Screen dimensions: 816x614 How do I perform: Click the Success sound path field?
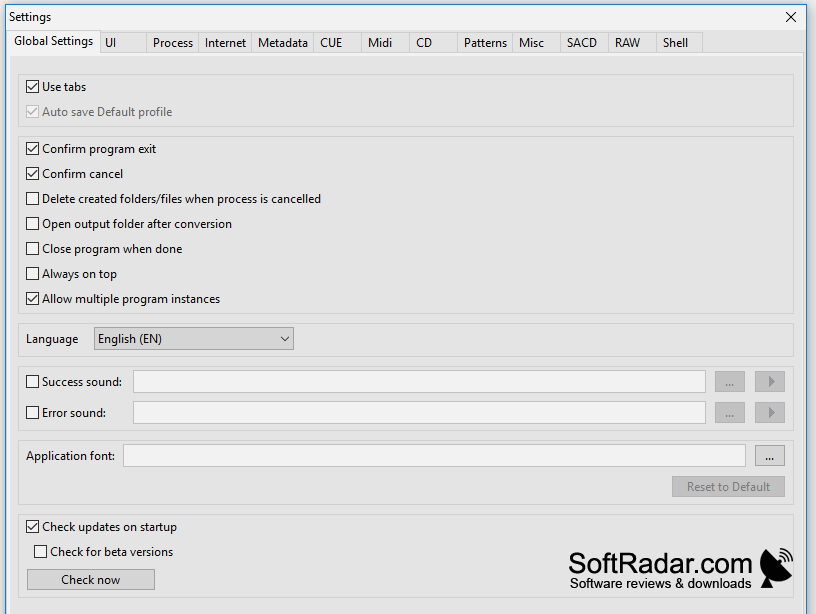point(419,381)
